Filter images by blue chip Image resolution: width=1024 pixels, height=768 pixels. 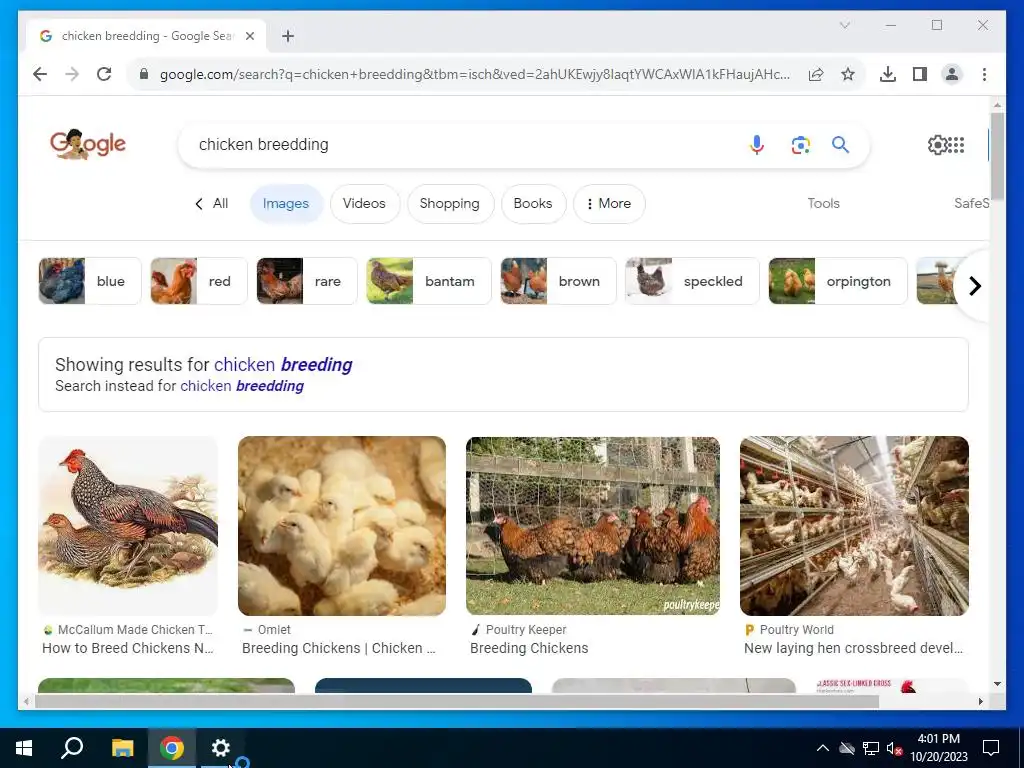pos(90,281)
